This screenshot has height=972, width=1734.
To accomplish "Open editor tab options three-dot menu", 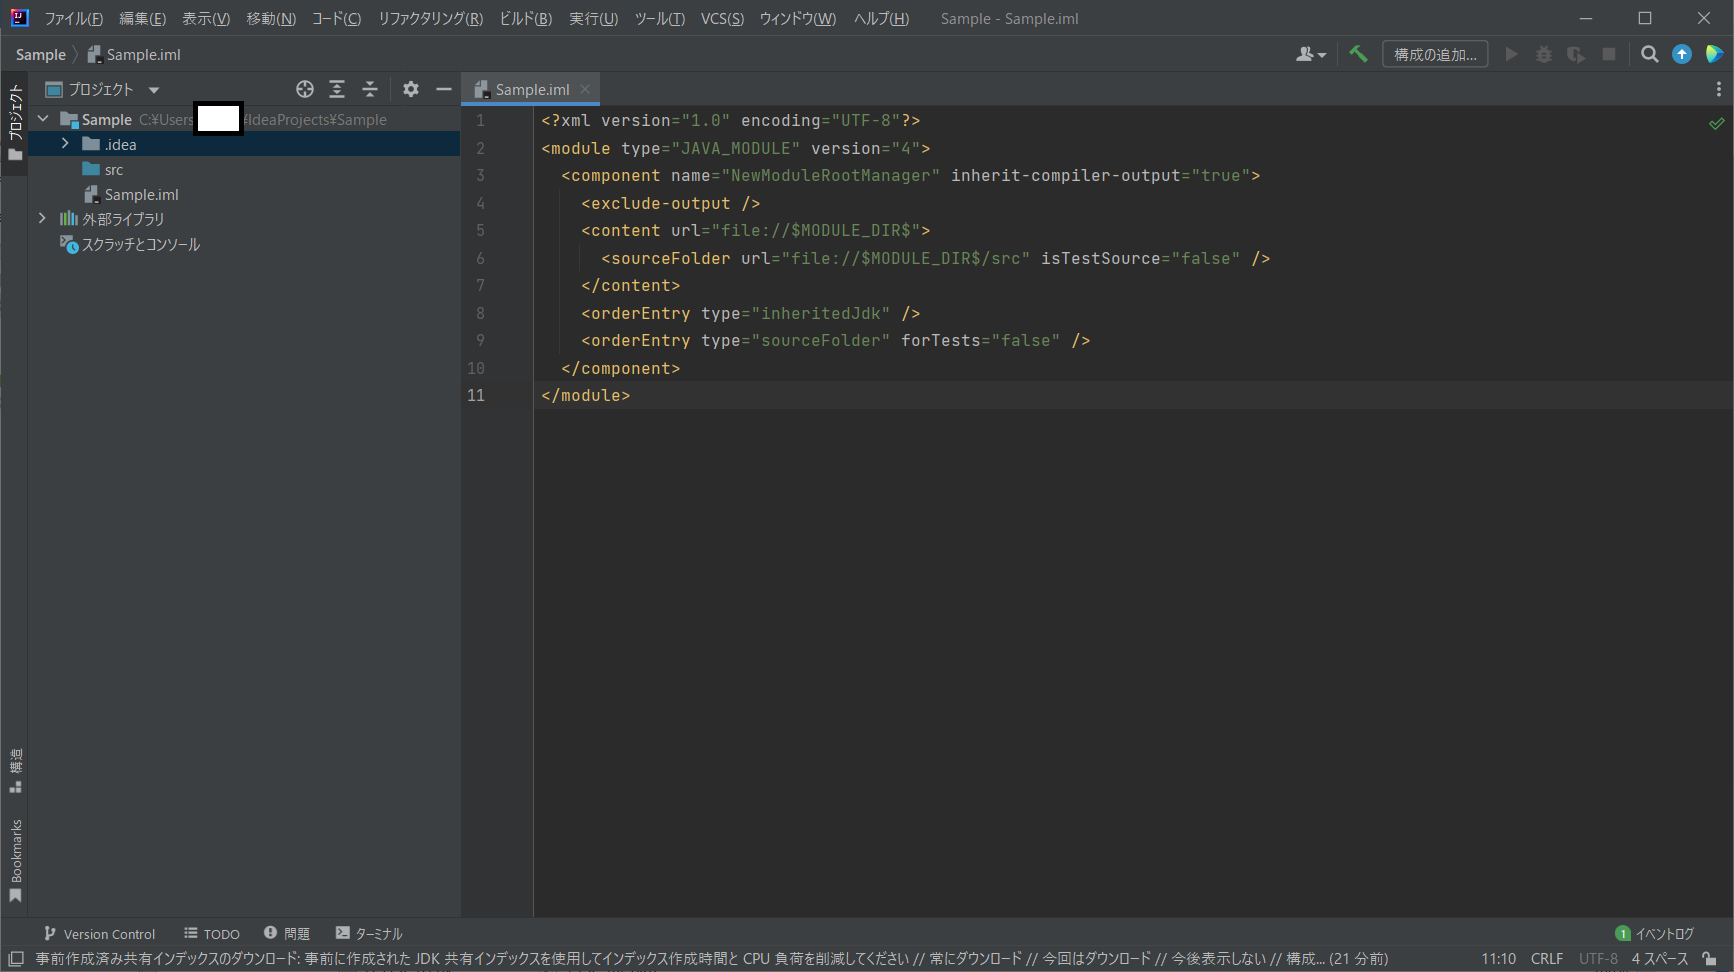I will point(1718,89).
